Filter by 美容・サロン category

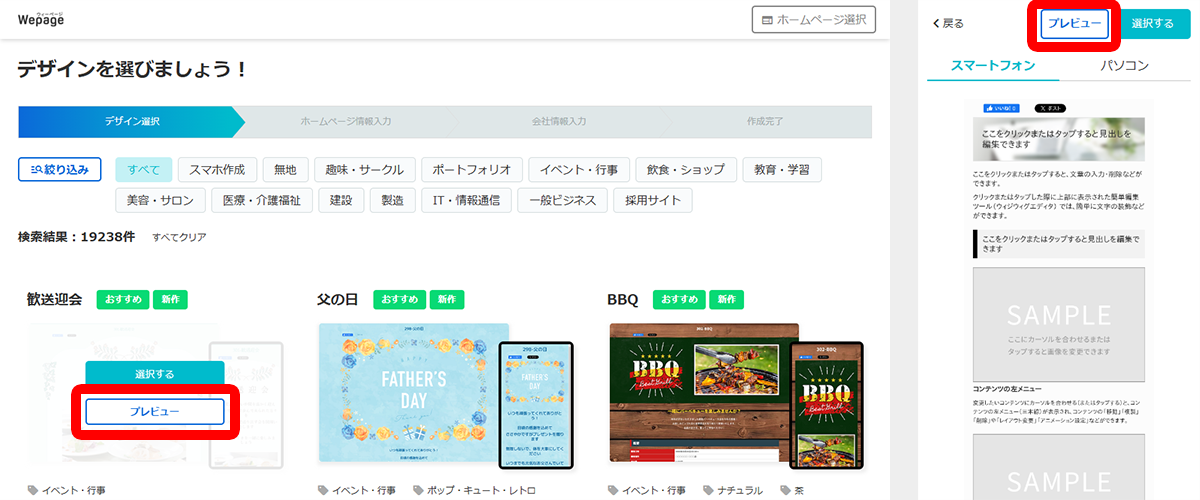160,200
